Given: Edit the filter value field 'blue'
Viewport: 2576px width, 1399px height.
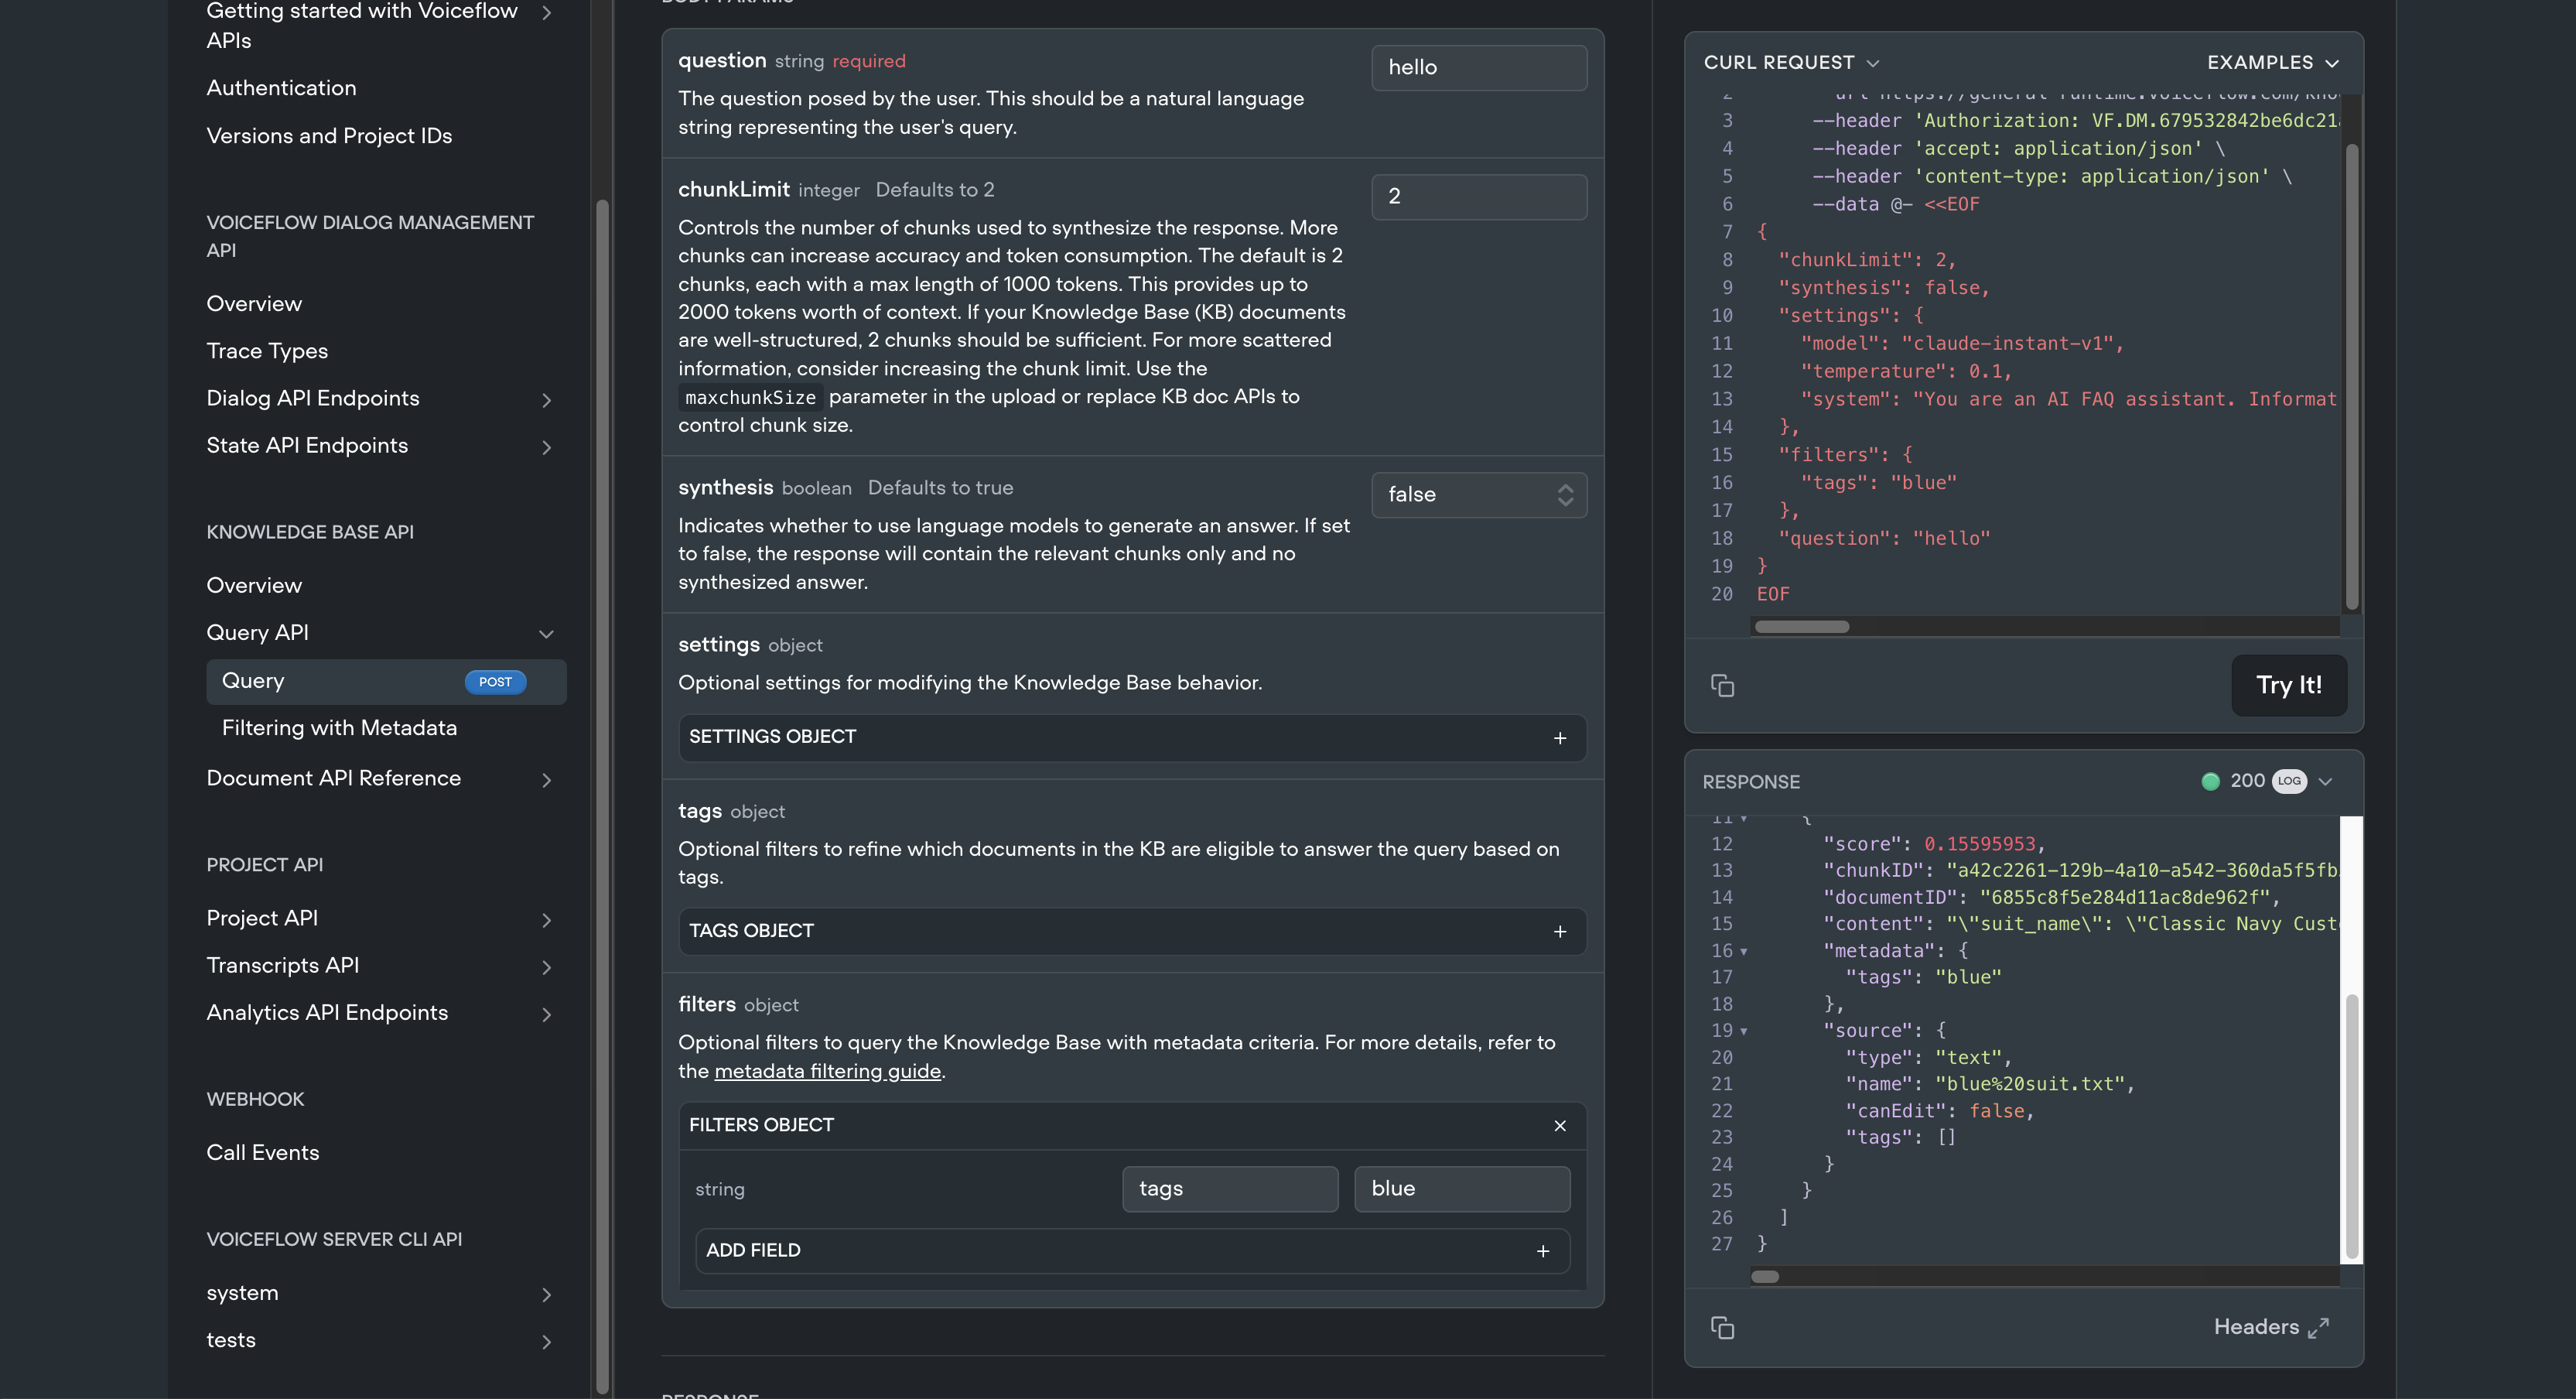Looking at the screenshot, I should 1461,1189.
